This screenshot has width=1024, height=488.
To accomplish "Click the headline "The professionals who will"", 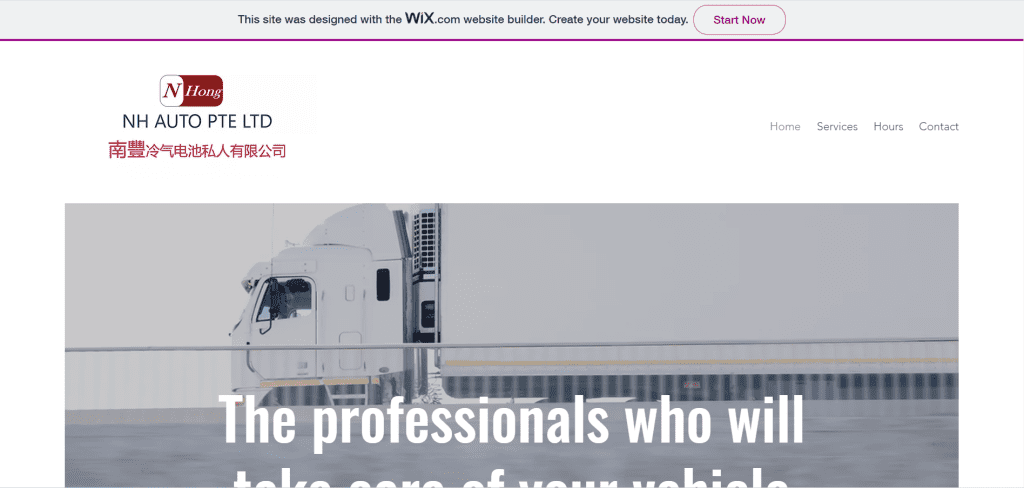I will point(511,420).
